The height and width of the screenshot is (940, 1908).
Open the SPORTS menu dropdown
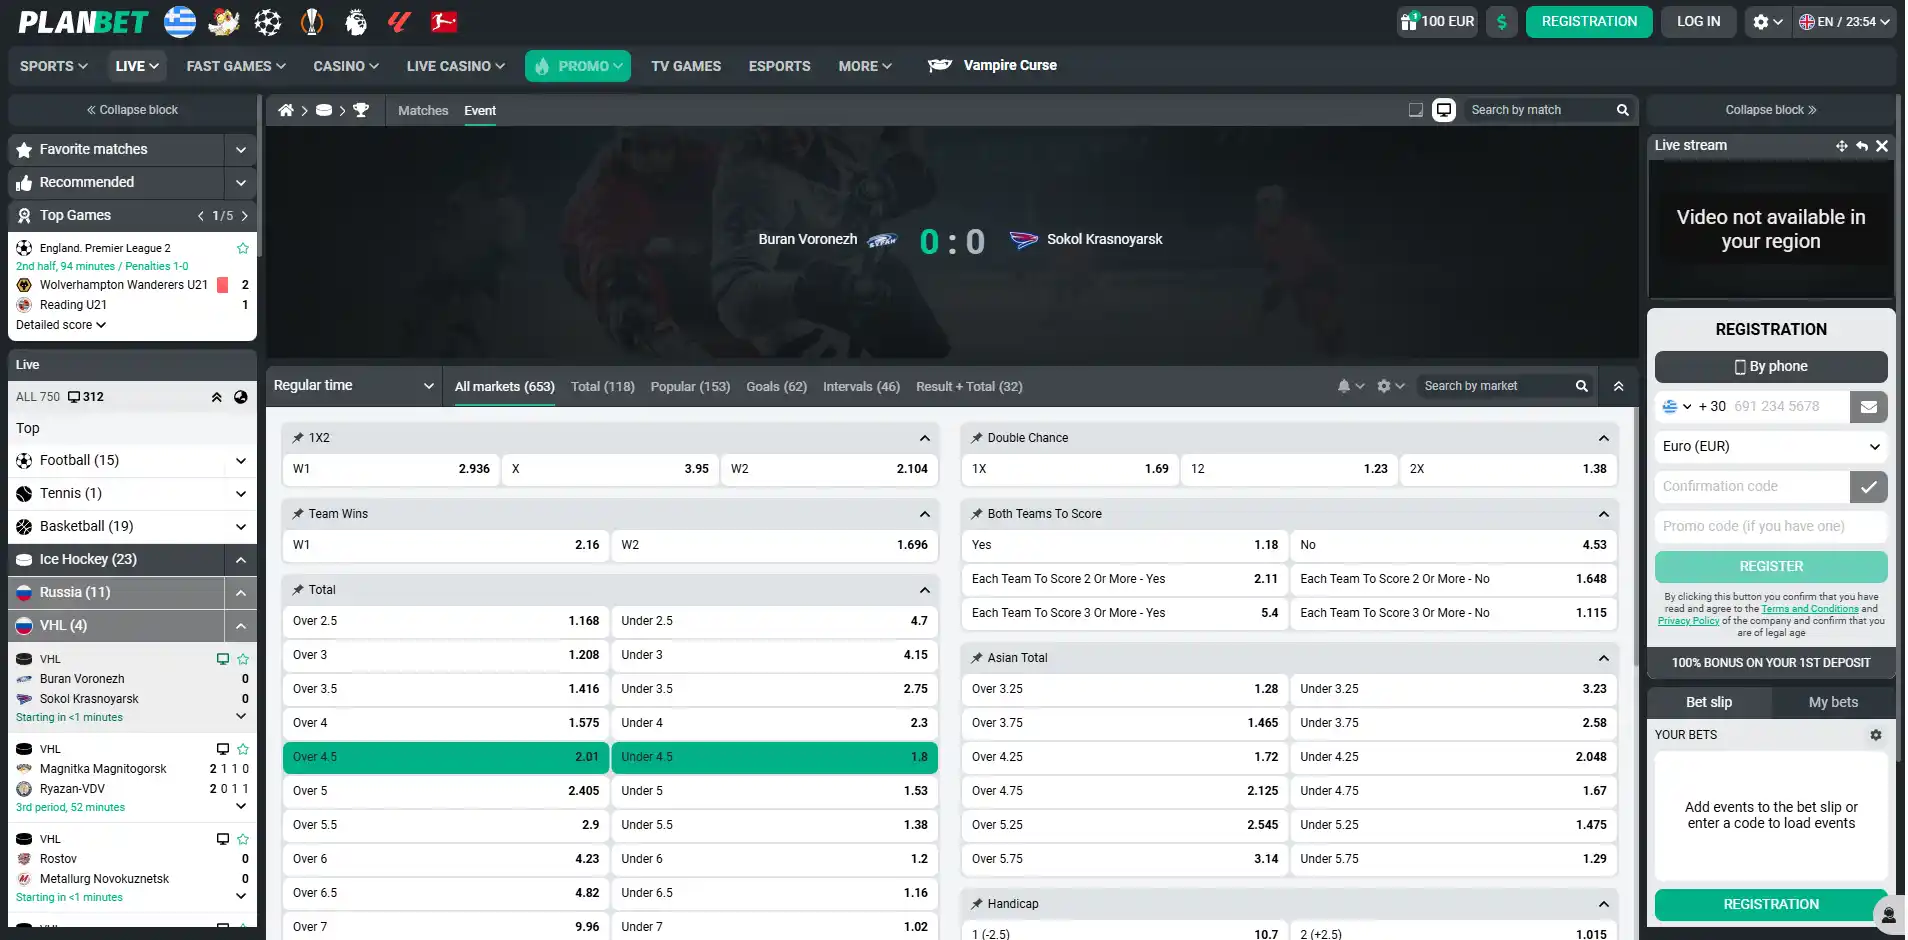click(x=54, y=66)
